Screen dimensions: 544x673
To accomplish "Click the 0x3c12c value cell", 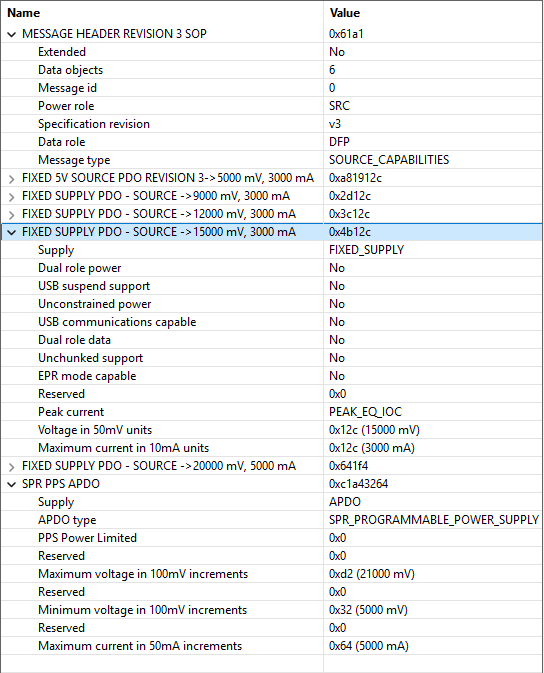I will pyautogui.click(x=349, y=214).
